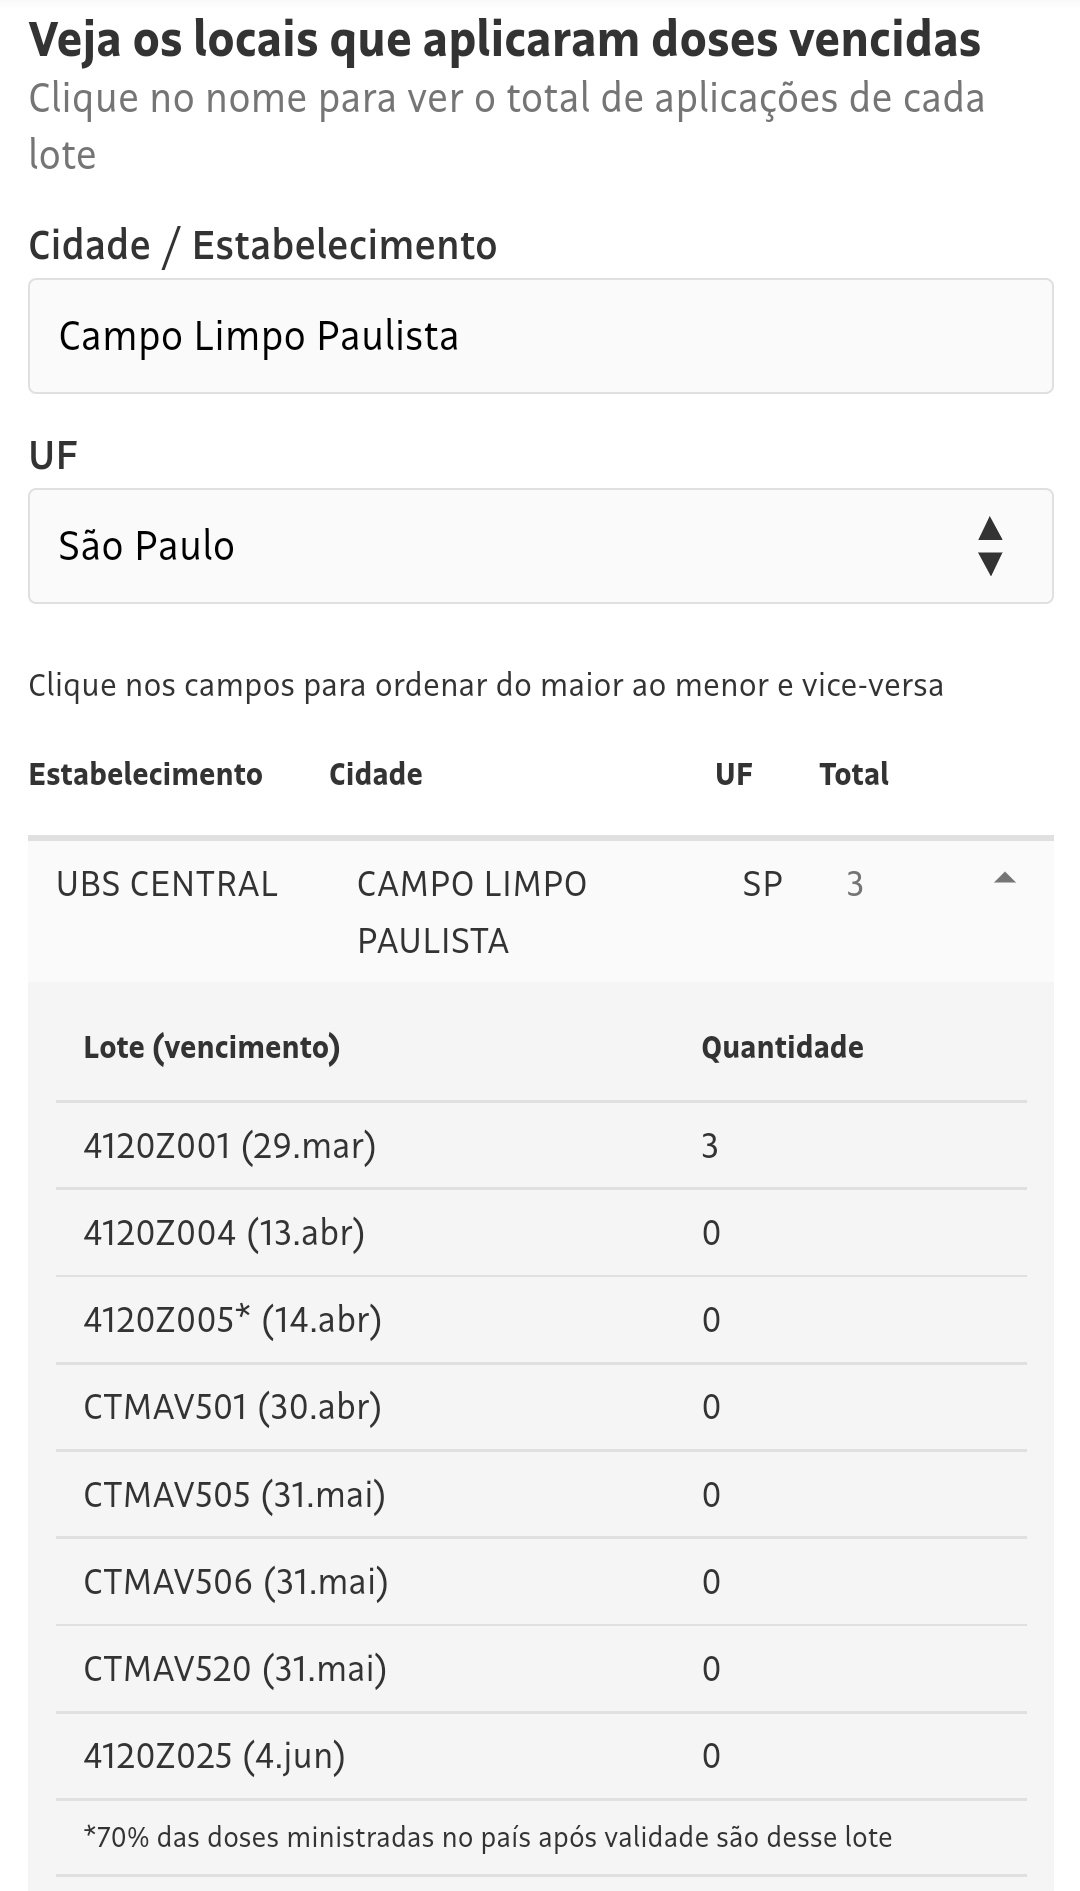
Task: Sort table by UF column header
Action: point(733,774)
